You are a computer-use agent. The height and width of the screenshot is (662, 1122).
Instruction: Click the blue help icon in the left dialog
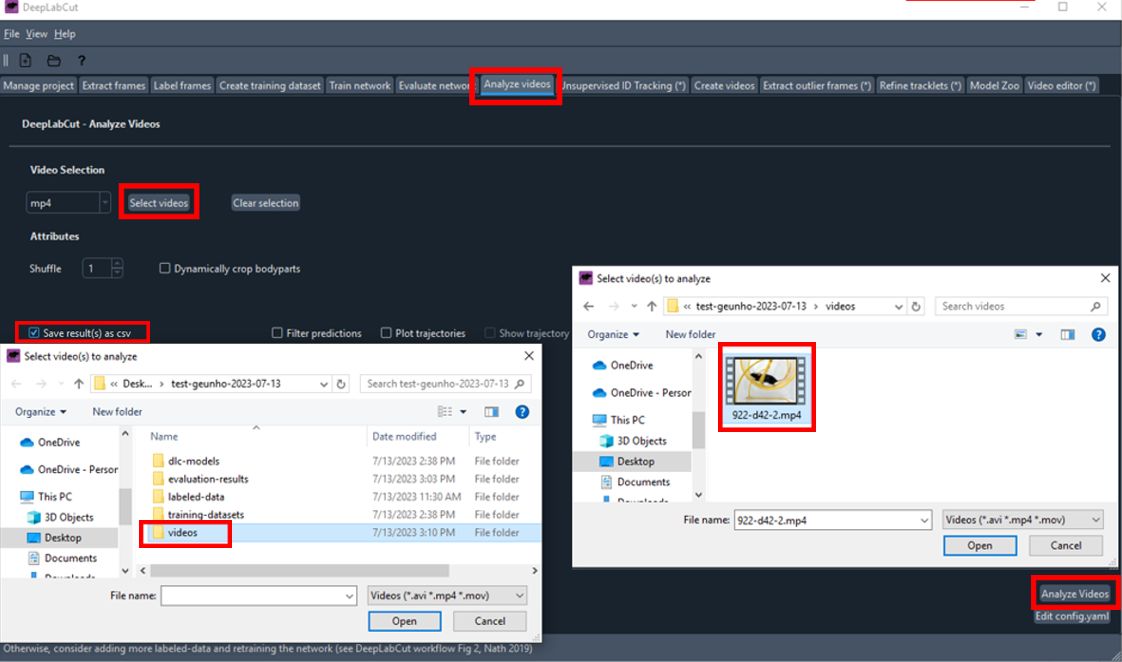click(522, 412)
